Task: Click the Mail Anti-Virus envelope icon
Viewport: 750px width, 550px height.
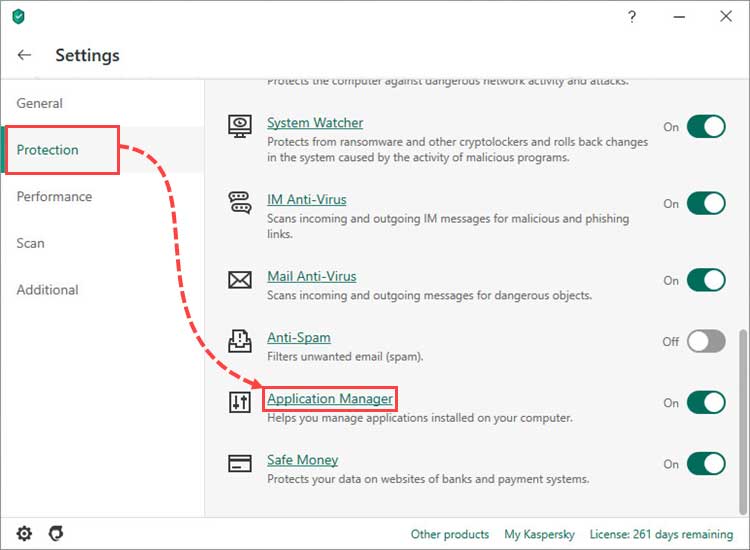Action: 240,280
